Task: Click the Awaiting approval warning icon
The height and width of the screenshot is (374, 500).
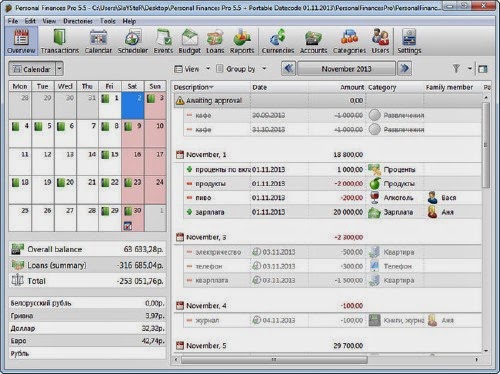Action: pyautogui.click(x=180, y=100)
